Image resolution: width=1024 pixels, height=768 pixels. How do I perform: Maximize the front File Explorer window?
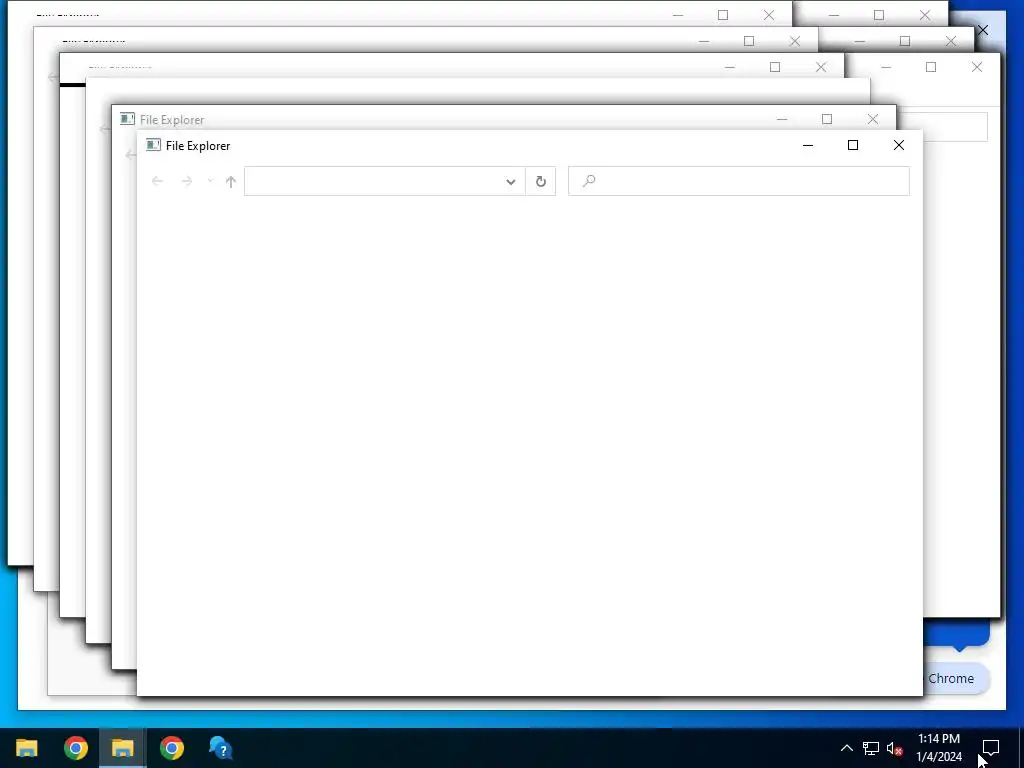[853, 145]
